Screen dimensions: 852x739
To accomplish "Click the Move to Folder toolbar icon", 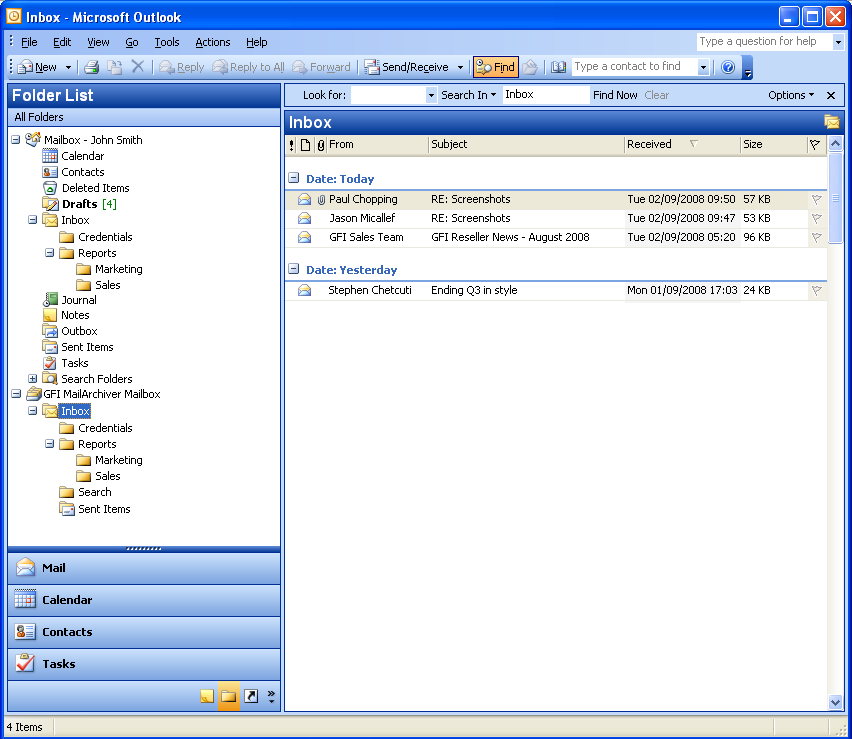I will (x=115, y=67).
